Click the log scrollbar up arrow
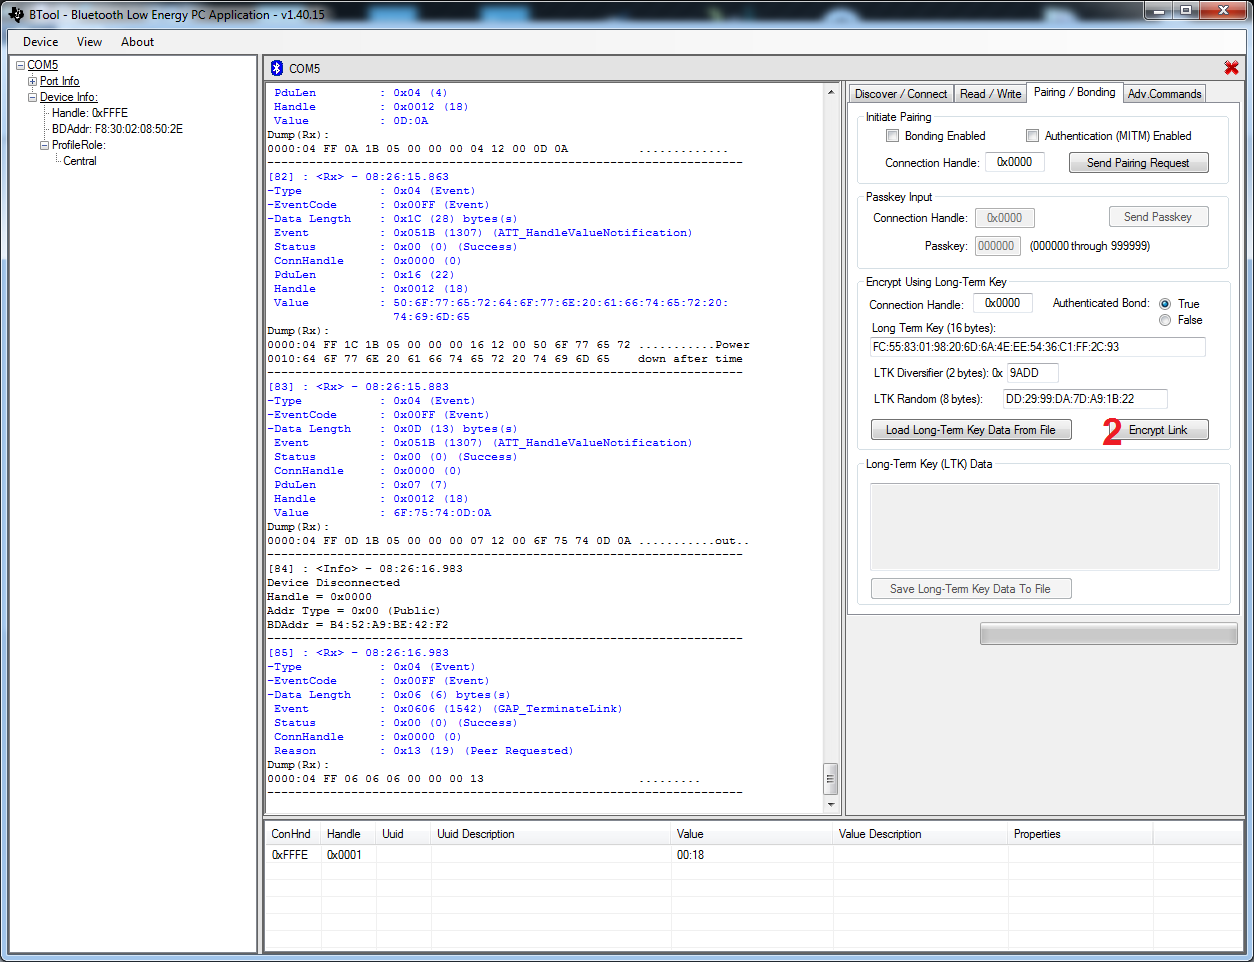This screenshot has height=962, width=1254. [831, 92]
